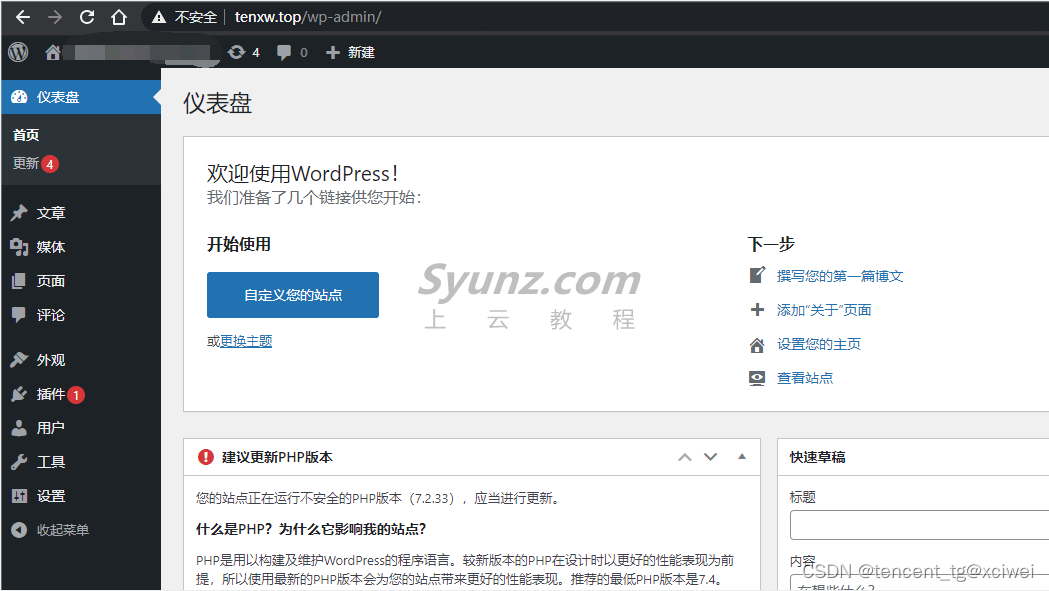Screen dimensions: 1049x591
Task: Open 新建 menu in the admin bar
Action: point(350,52)
